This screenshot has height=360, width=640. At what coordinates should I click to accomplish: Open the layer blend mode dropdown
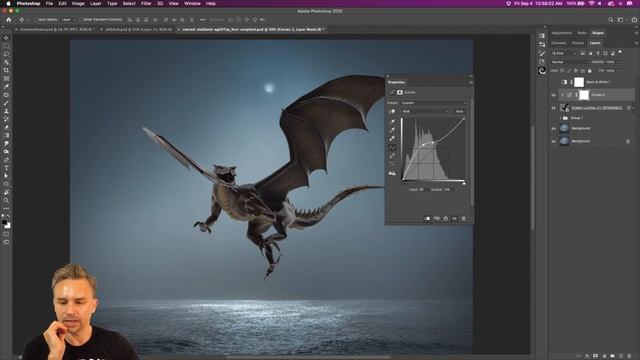pyautogui.click(x=569, y=62)
